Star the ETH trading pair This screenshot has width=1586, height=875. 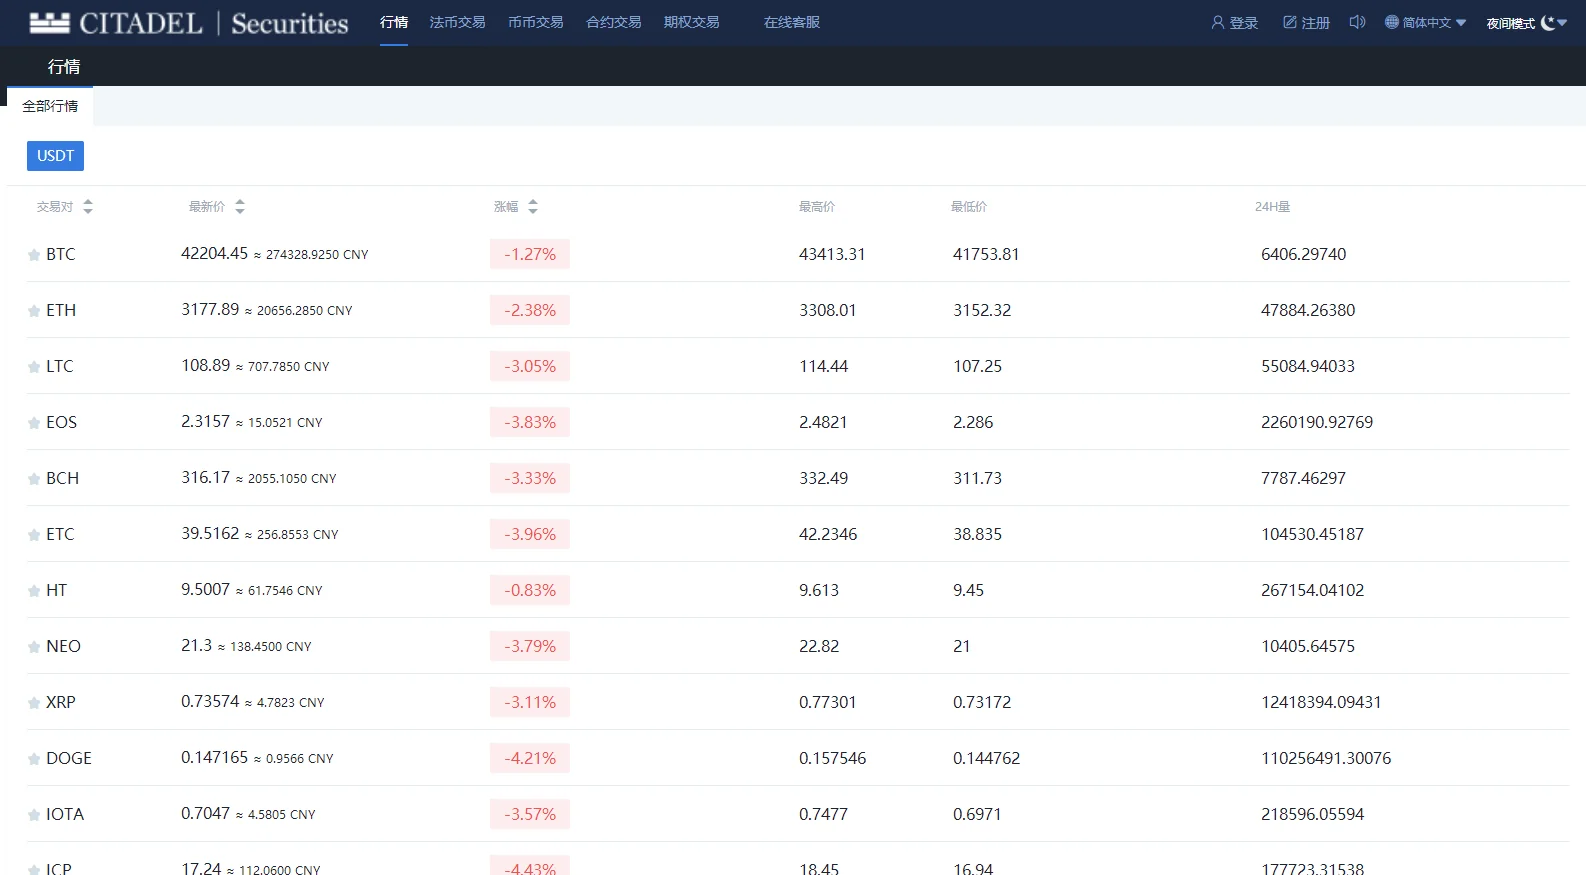click(x=34, y=311)
